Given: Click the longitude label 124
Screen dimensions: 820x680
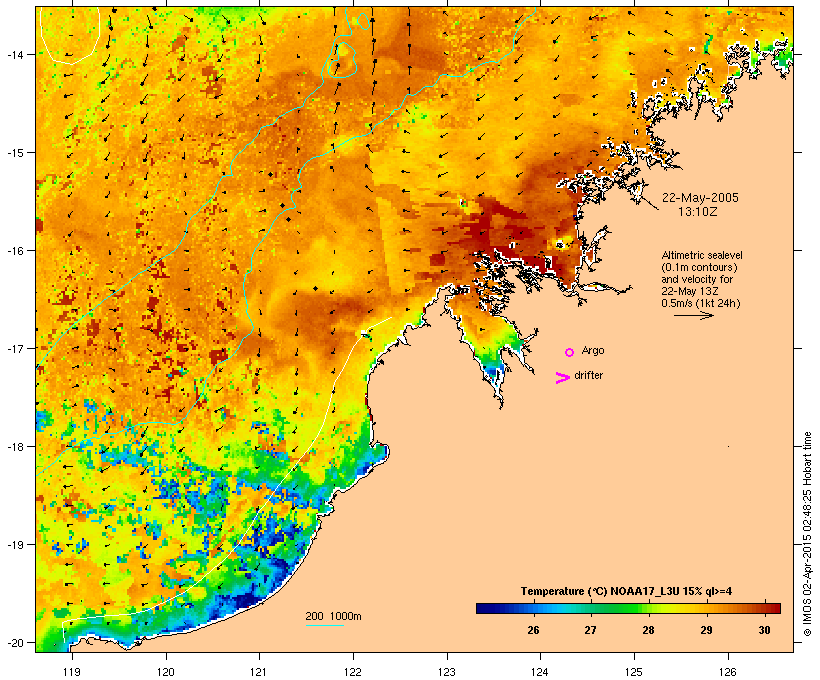Looking at the screenshot, I should click(540, 672).
